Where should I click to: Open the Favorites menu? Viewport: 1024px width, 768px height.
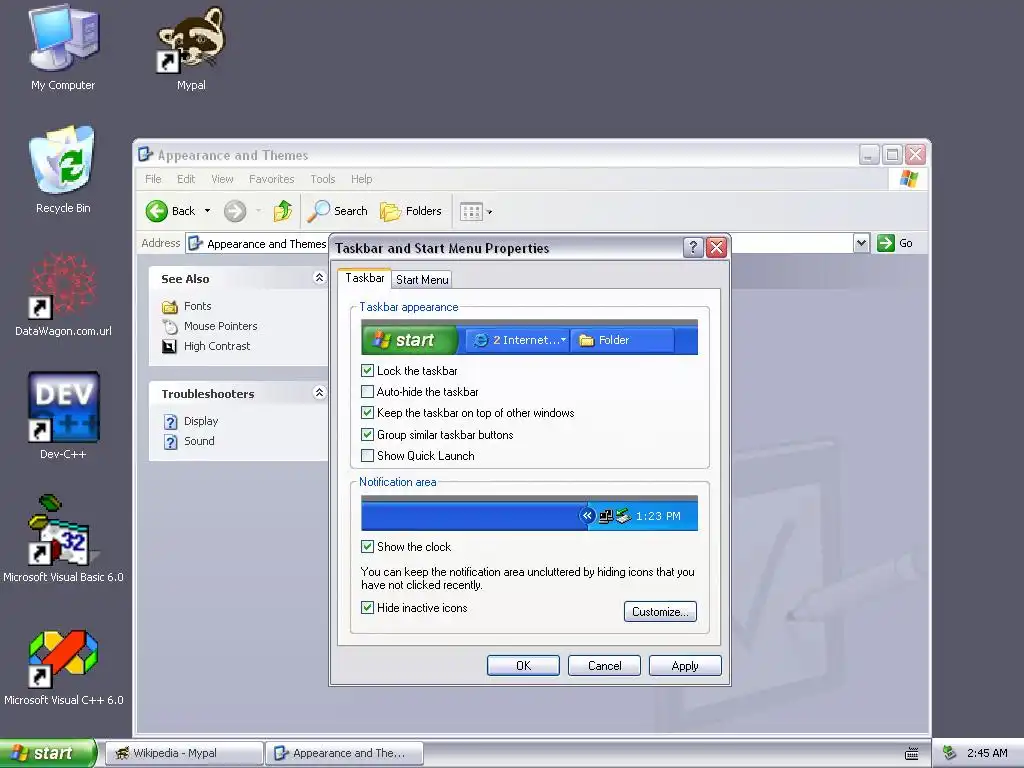[x=272, y=179]
